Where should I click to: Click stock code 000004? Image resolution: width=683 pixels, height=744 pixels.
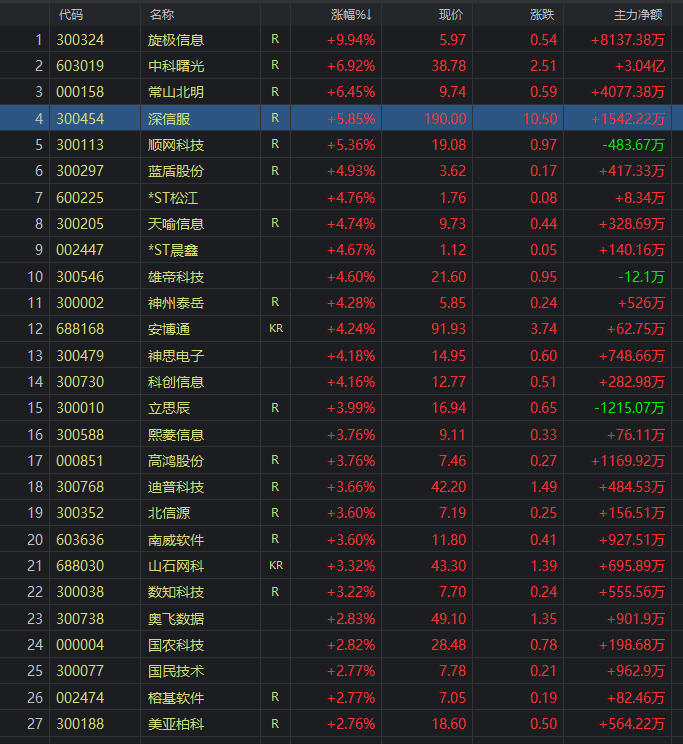[80, 645]
